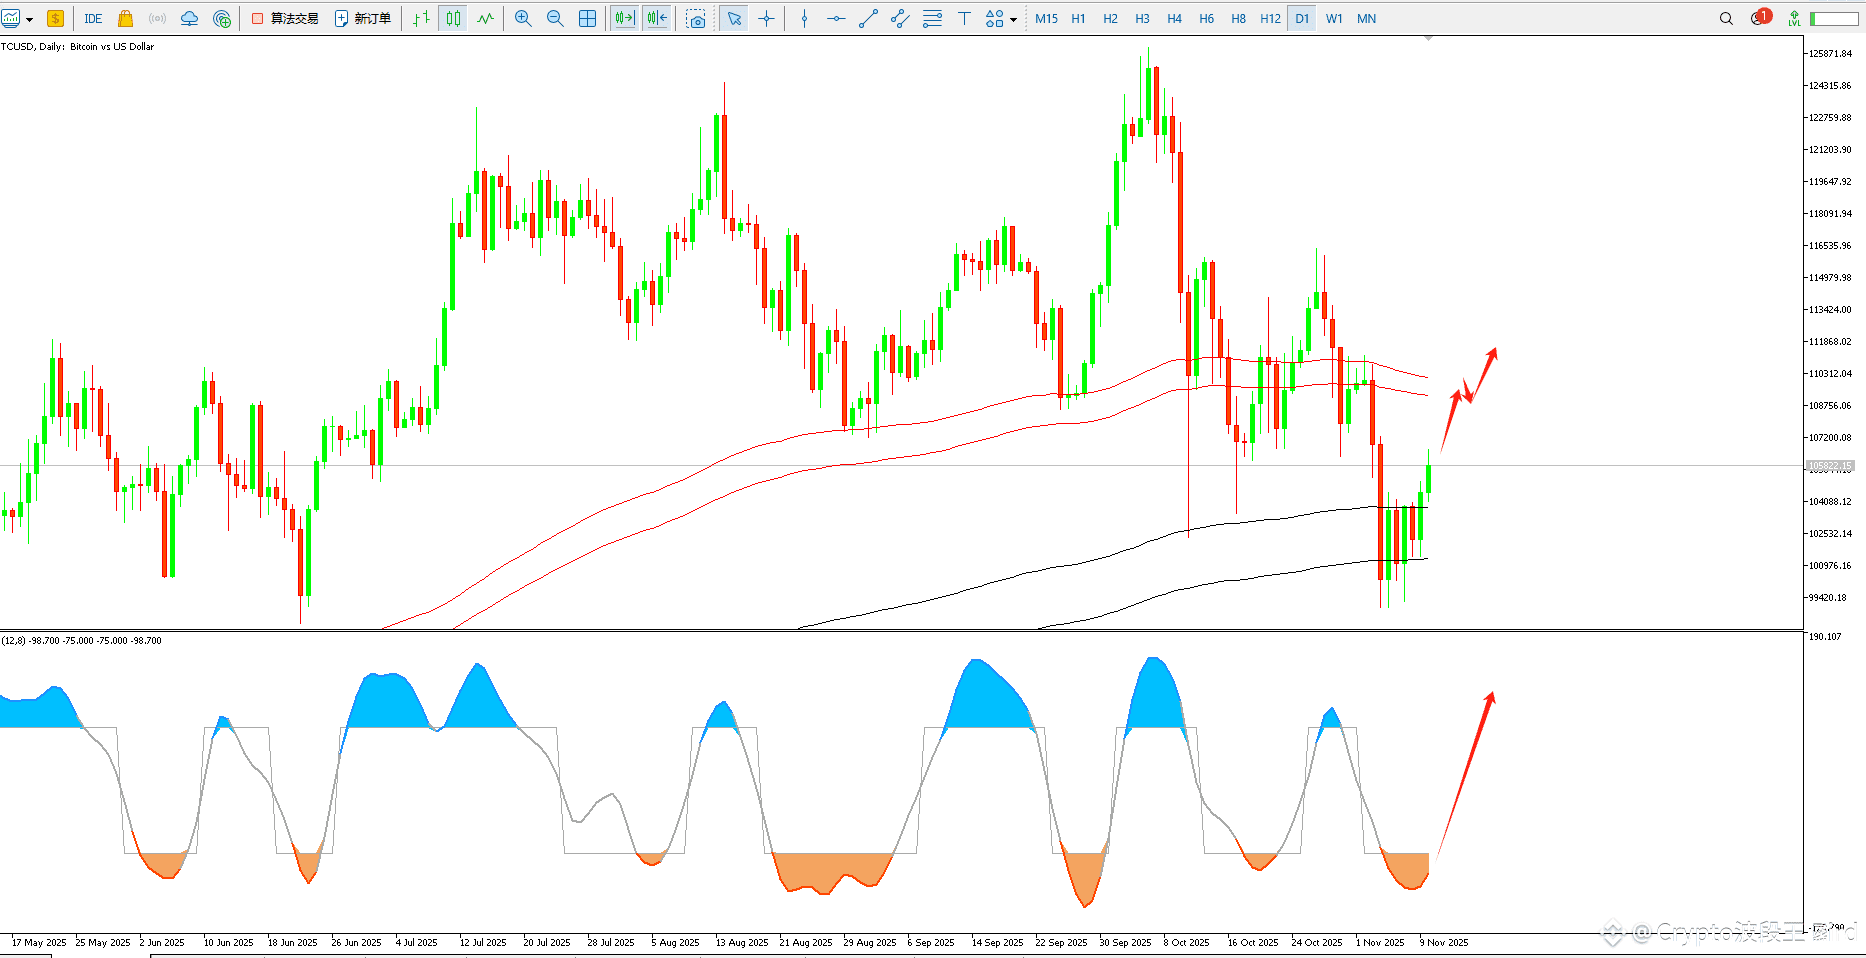Open the chart template icon in the toolbar
The height and width of the screenshot is (958, 1866).
(11, 18)
